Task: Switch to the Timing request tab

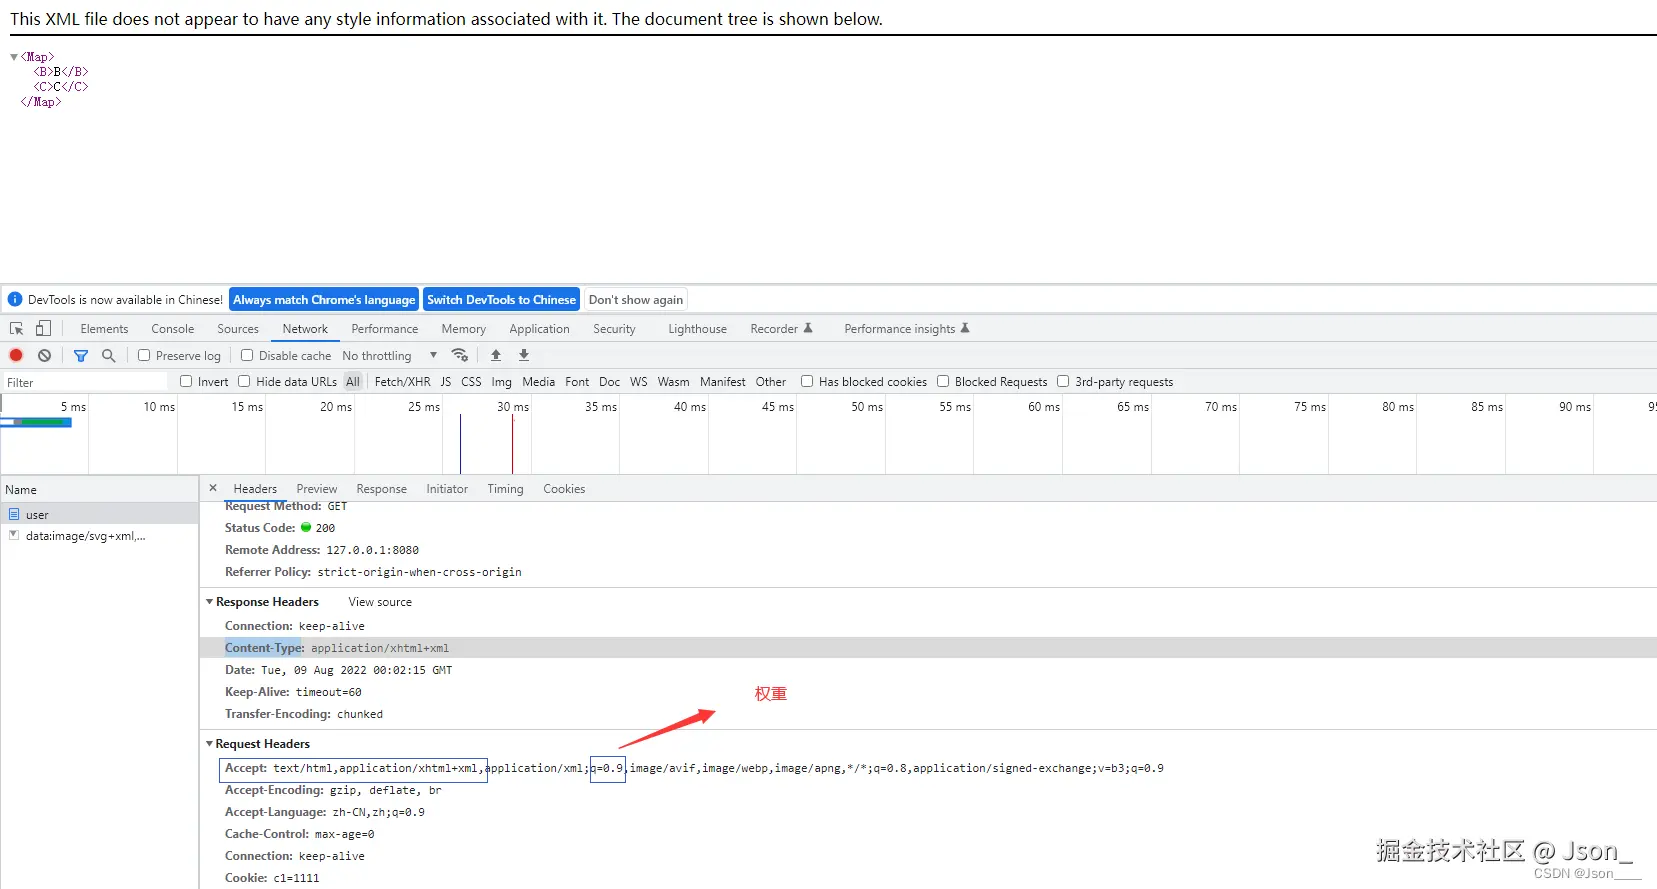Action: click(x=505, y=489)
